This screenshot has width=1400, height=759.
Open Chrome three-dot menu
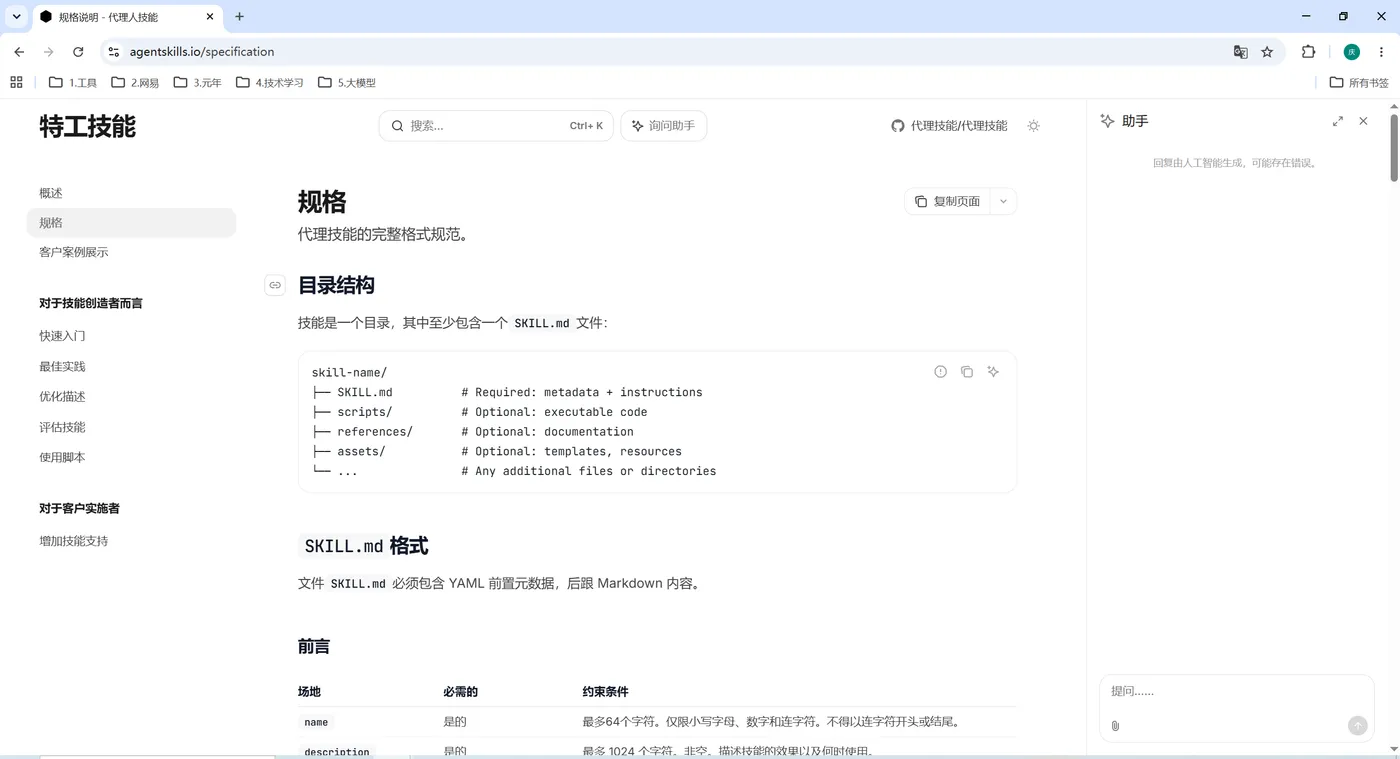(1381, 52)
